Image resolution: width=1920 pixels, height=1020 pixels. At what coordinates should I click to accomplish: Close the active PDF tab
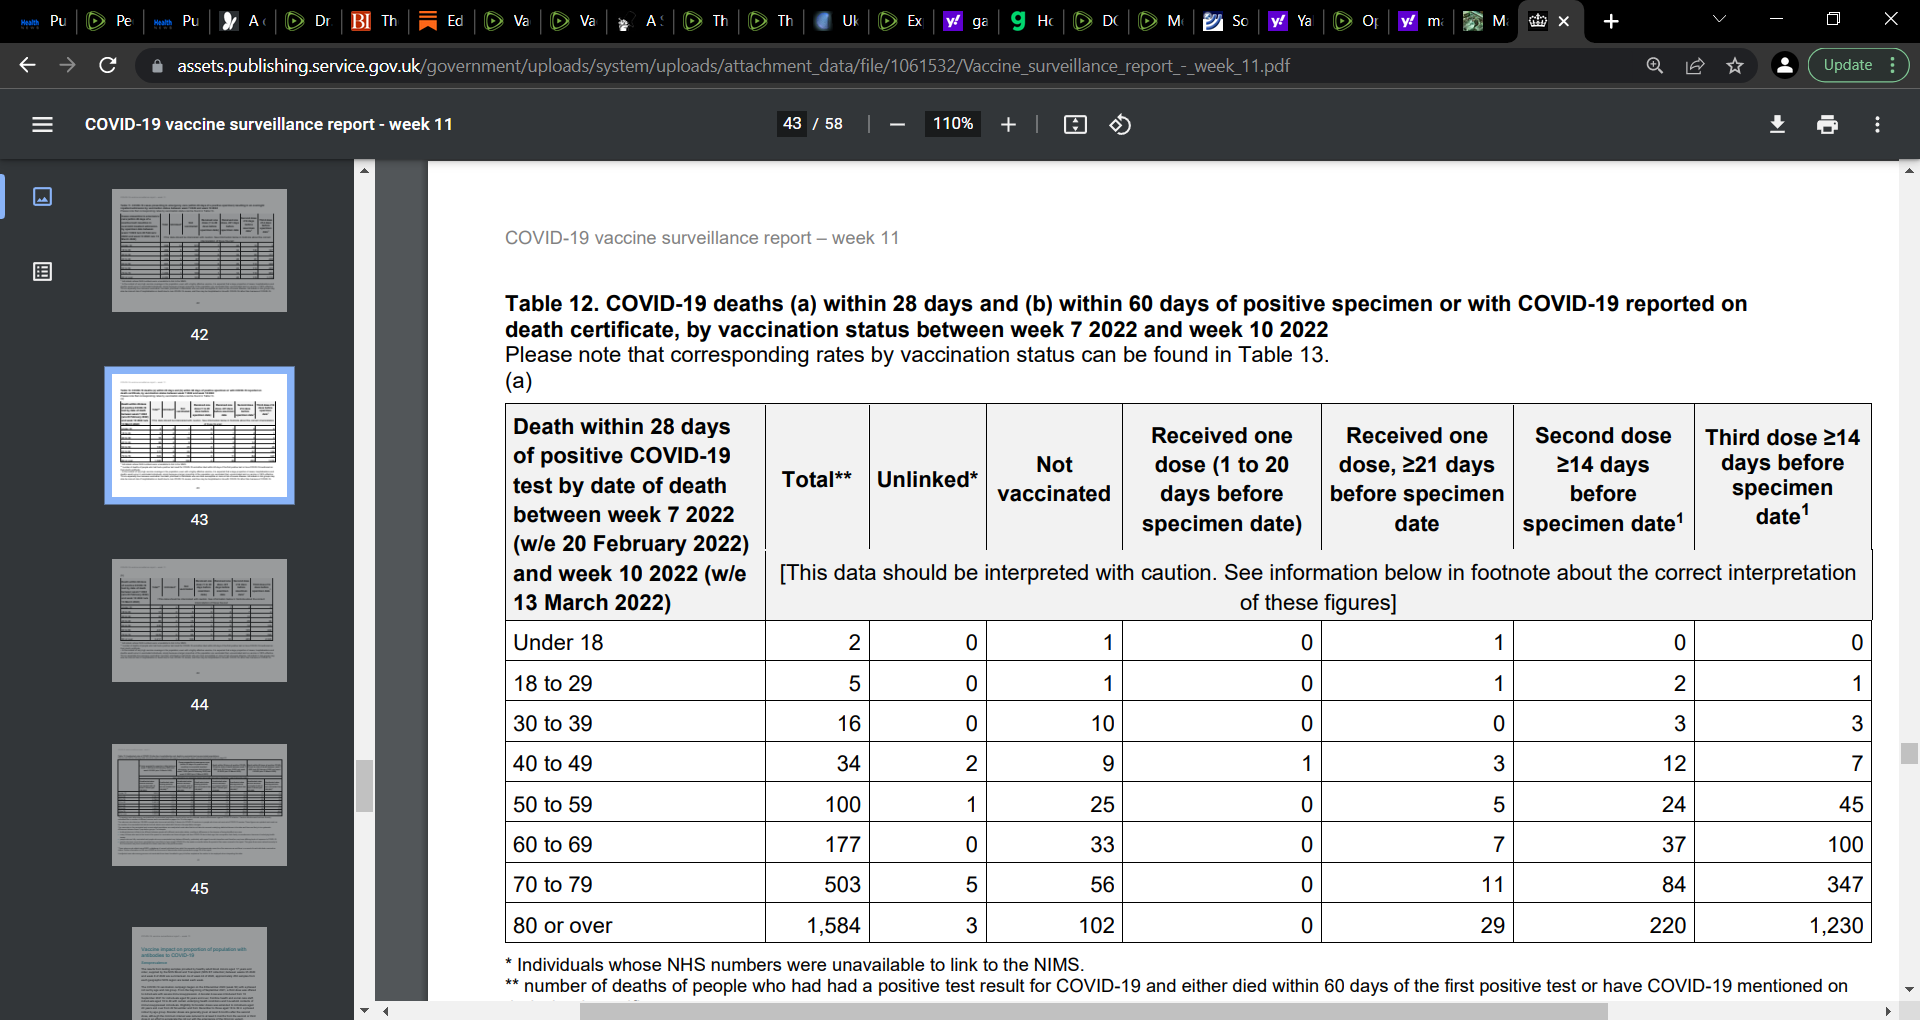tap(1564, 21)
